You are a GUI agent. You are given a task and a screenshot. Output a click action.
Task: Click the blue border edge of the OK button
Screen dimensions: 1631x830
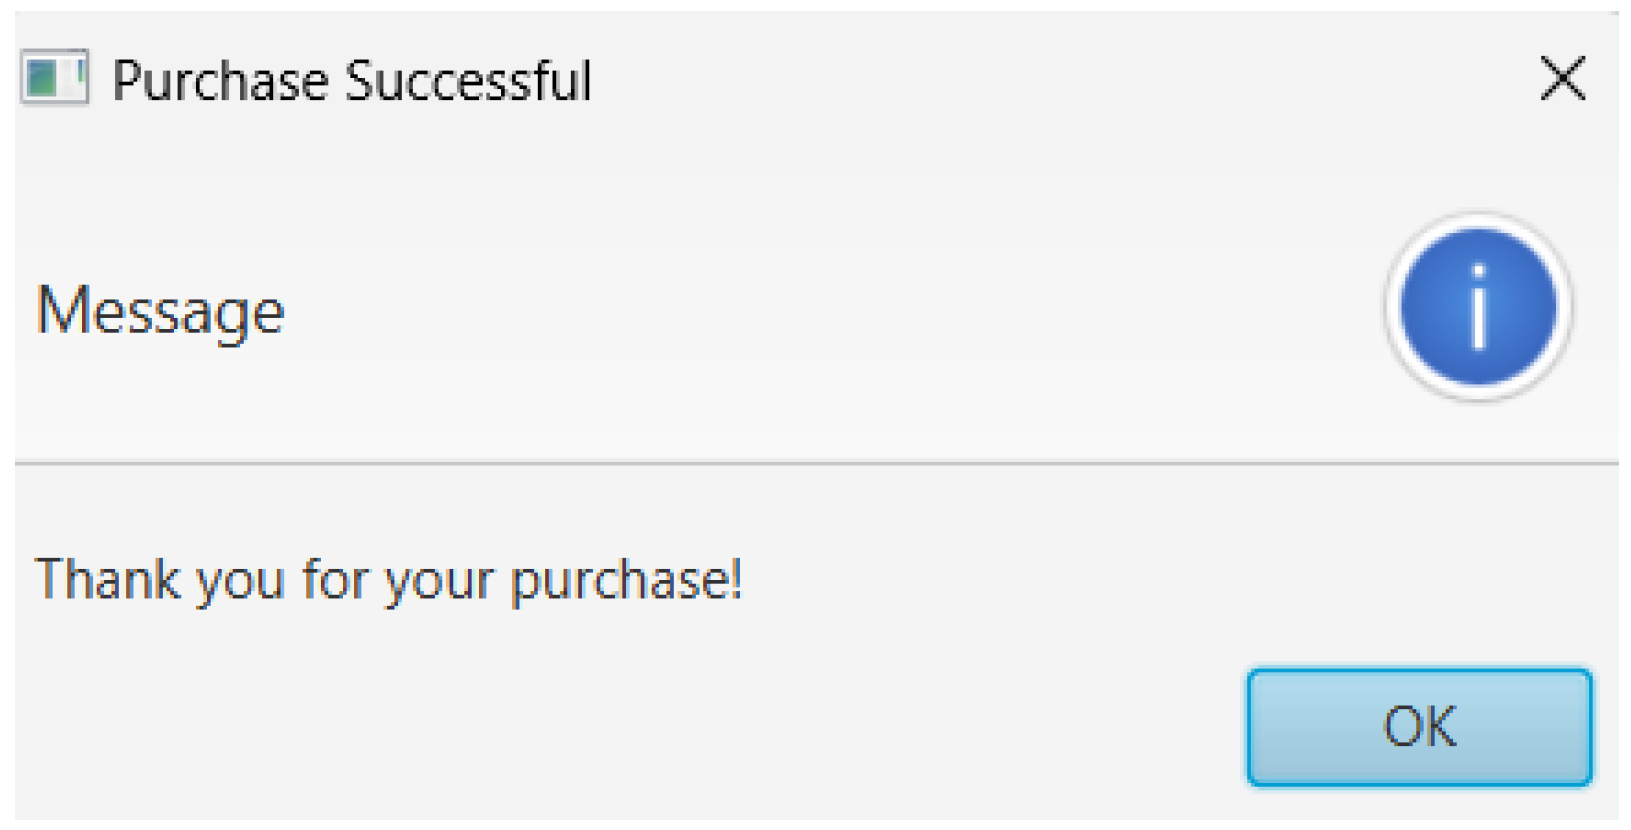pyautogui.click(x=1250, y=727)
